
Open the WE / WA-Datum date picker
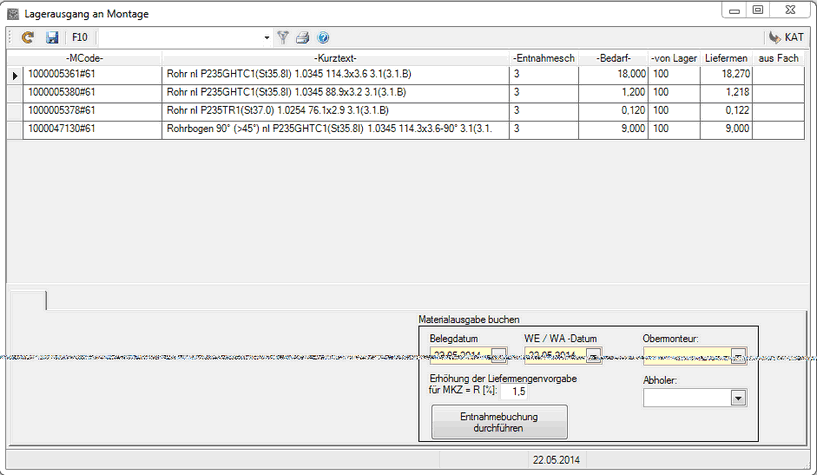coord(594,355)
